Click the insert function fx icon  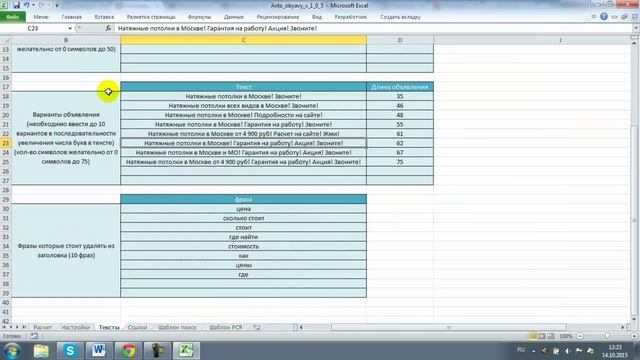tap(108, 28)
